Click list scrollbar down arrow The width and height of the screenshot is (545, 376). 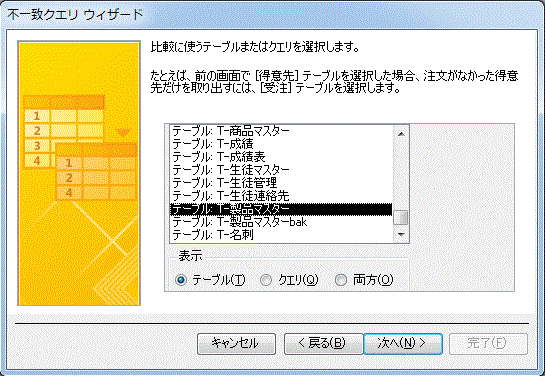pos(401,235)
